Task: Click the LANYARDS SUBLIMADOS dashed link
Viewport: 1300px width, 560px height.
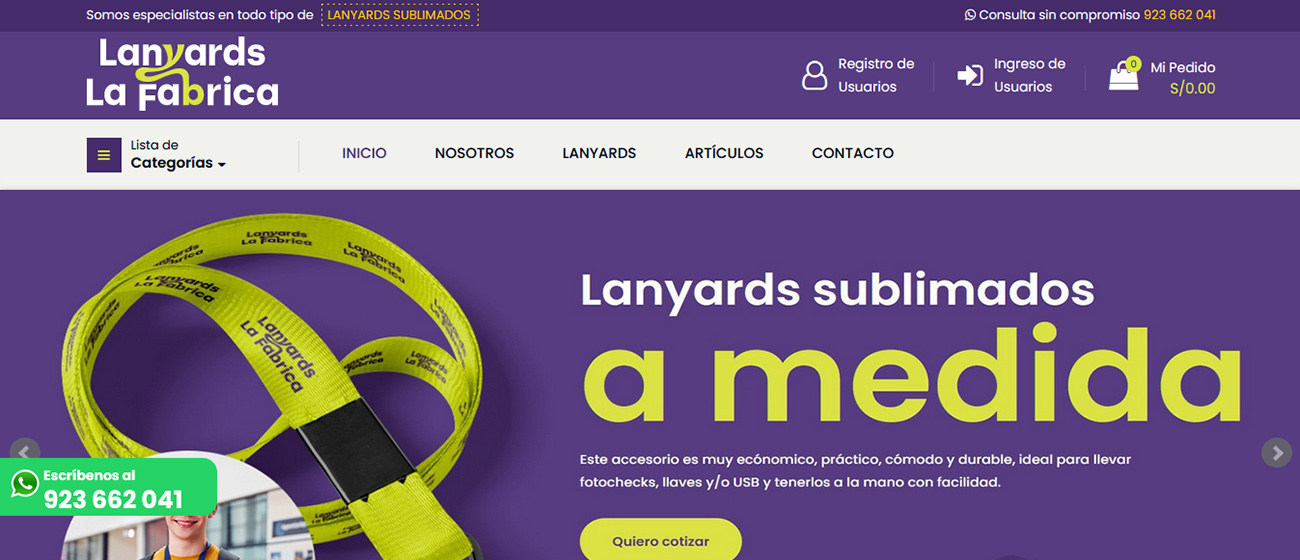Action: point(399,15)
